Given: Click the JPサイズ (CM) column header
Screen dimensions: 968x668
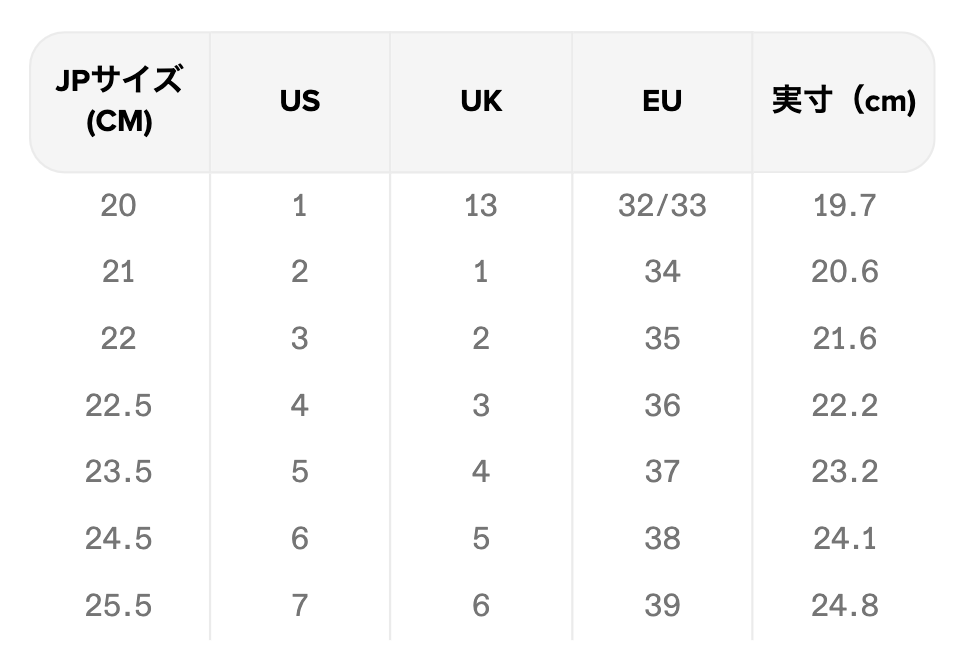Looking at the screenshot, I should [119, 101].
